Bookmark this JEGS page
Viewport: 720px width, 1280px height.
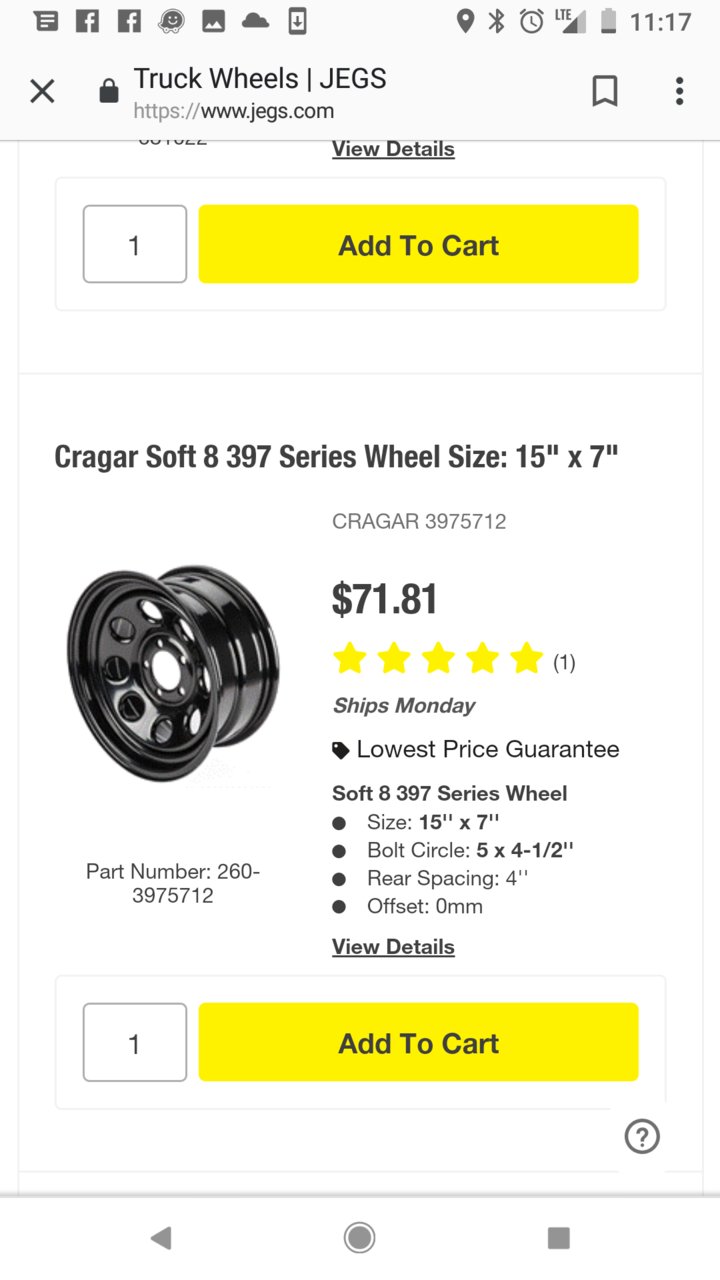pyautogui.click(x=604, y=92)
